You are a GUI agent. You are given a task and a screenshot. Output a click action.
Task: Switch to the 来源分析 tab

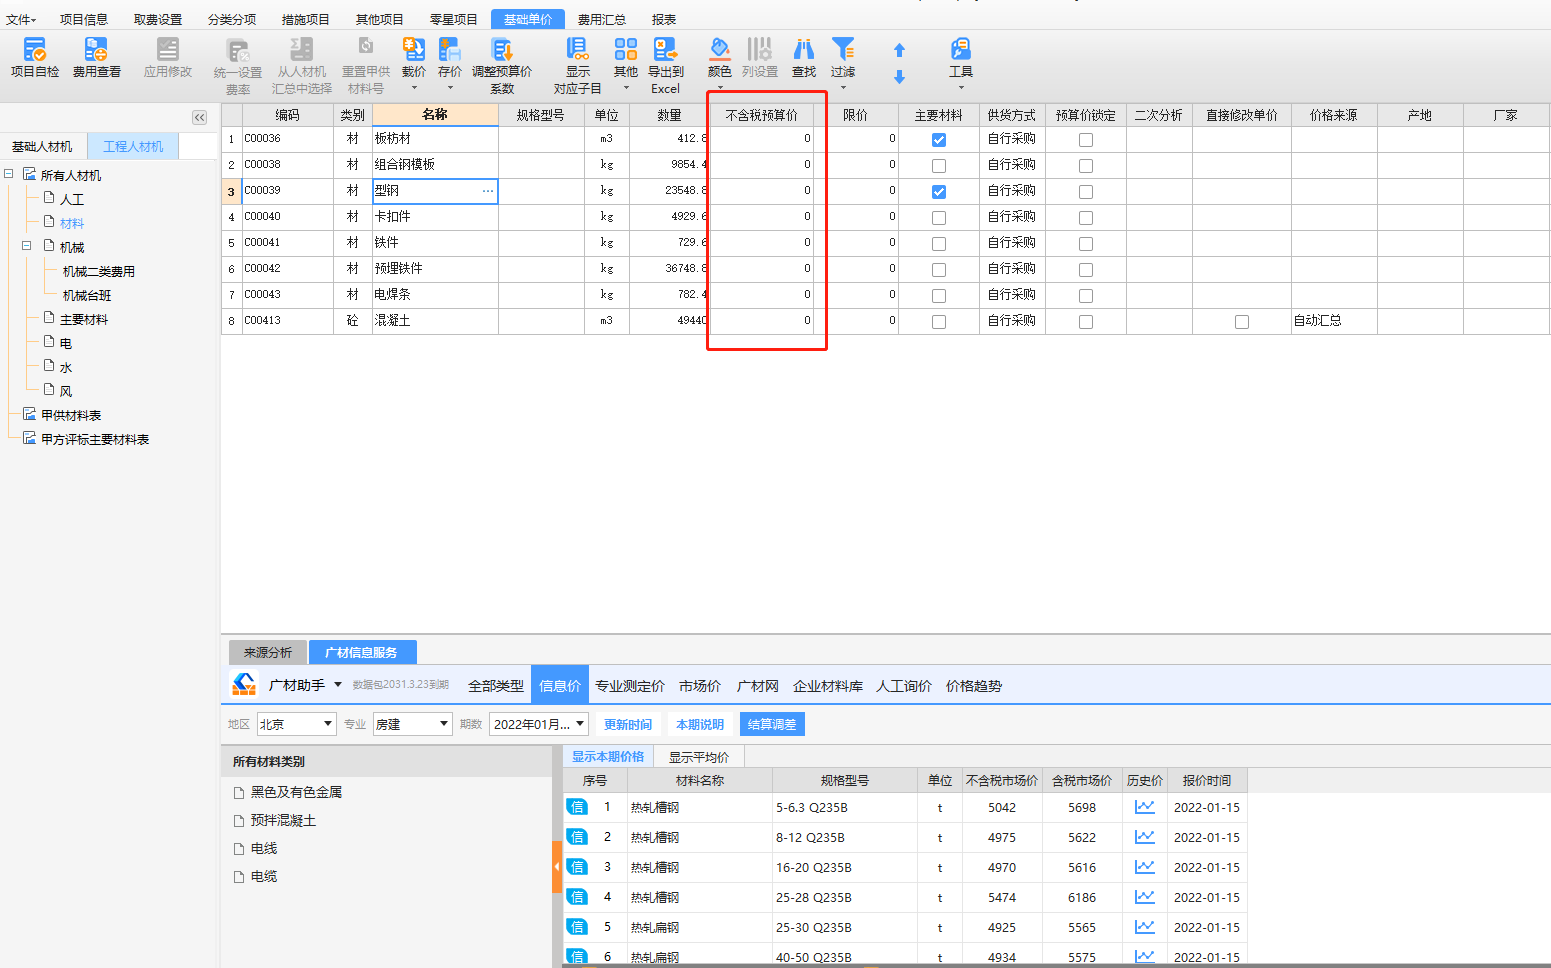(x=268, y=652)
